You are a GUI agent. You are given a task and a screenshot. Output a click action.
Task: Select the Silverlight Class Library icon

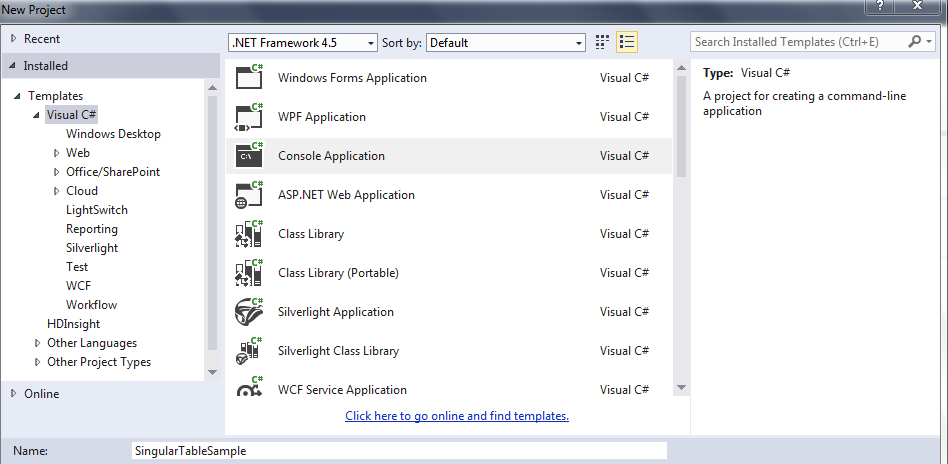click(x=248, y=352)
